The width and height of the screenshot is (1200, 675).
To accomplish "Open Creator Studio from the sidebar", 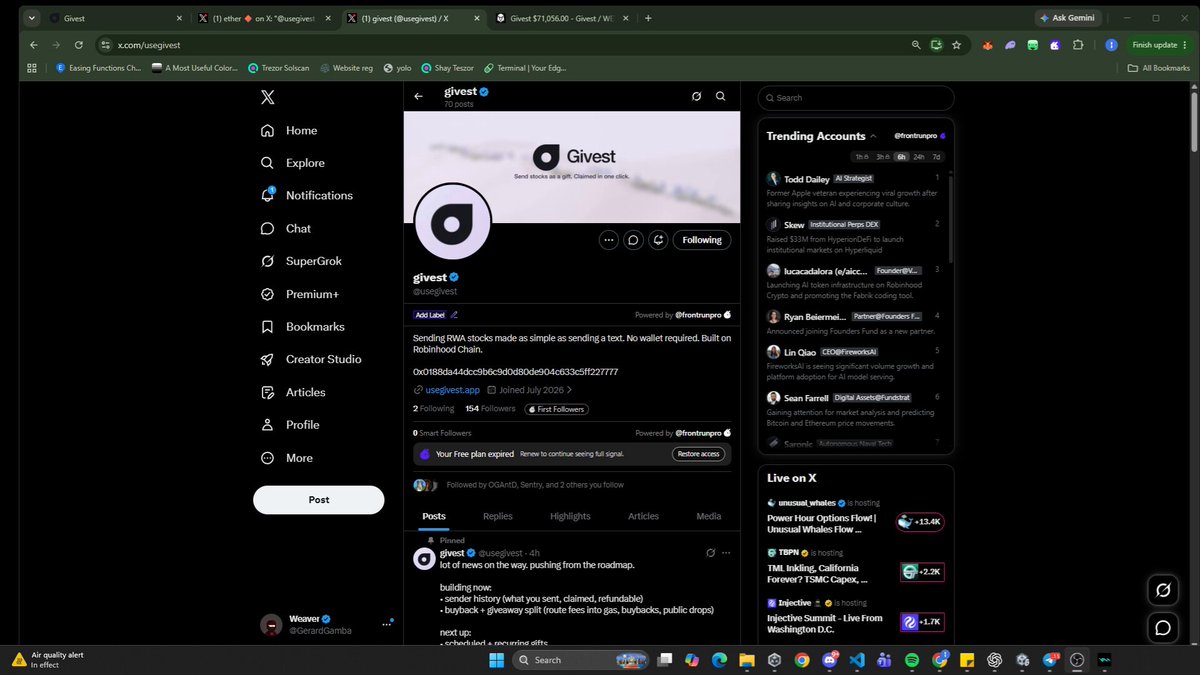I will pyautogui.click(x=310, y=359).
